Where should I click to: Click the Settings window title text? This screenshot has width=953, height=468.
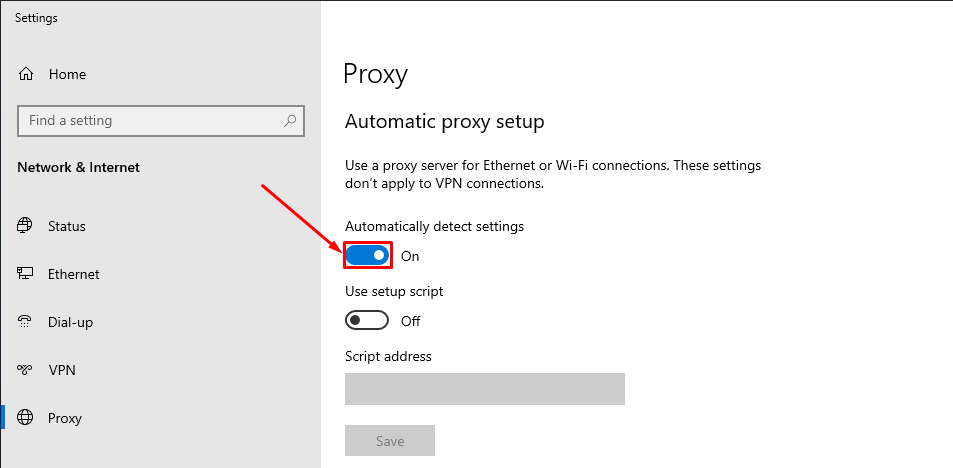(36, 18)
